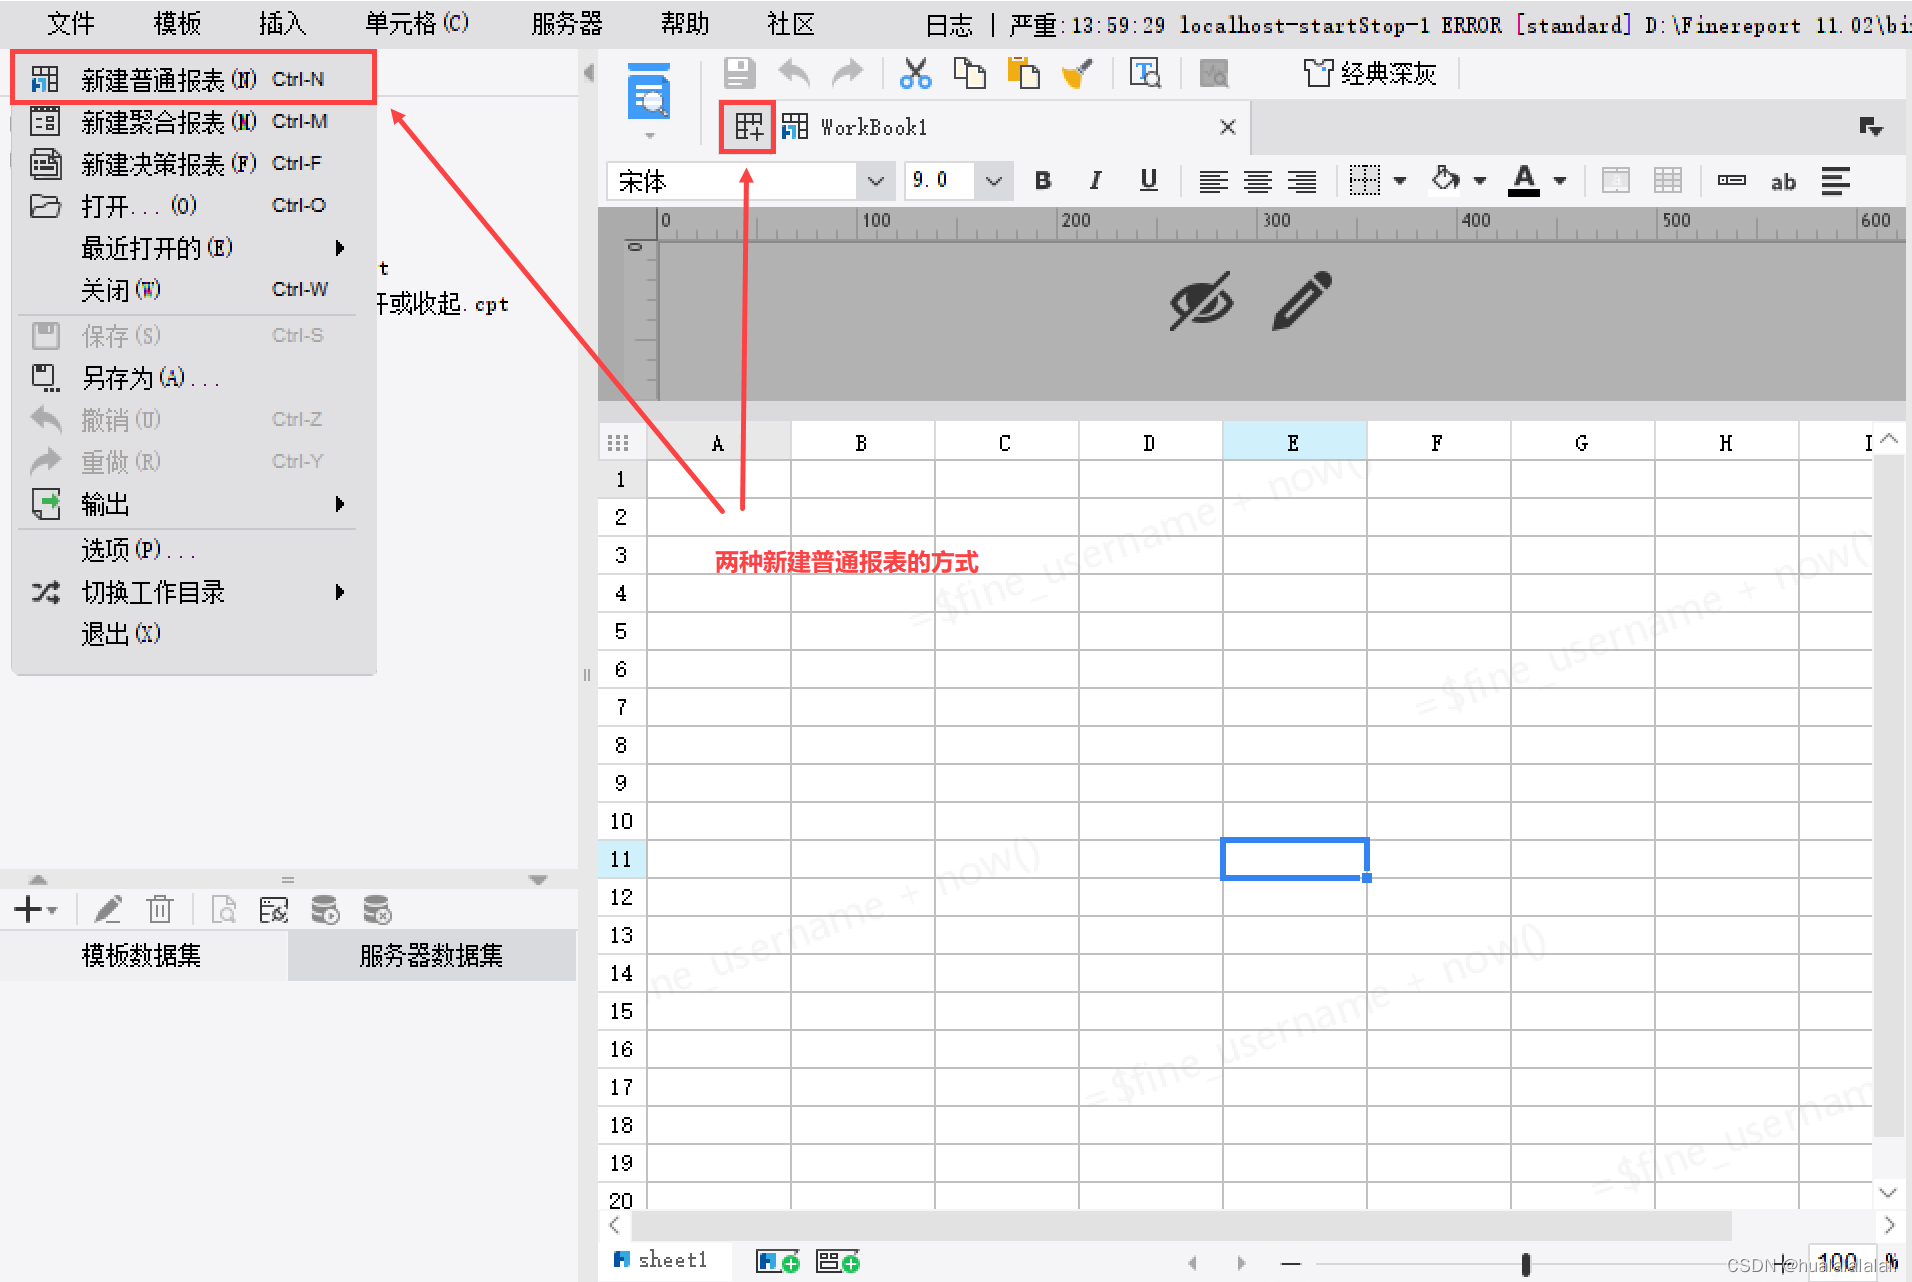1912x1282 pixels.
Task: Choose 打开... in the file menu
Action: (x=194, y=205)
